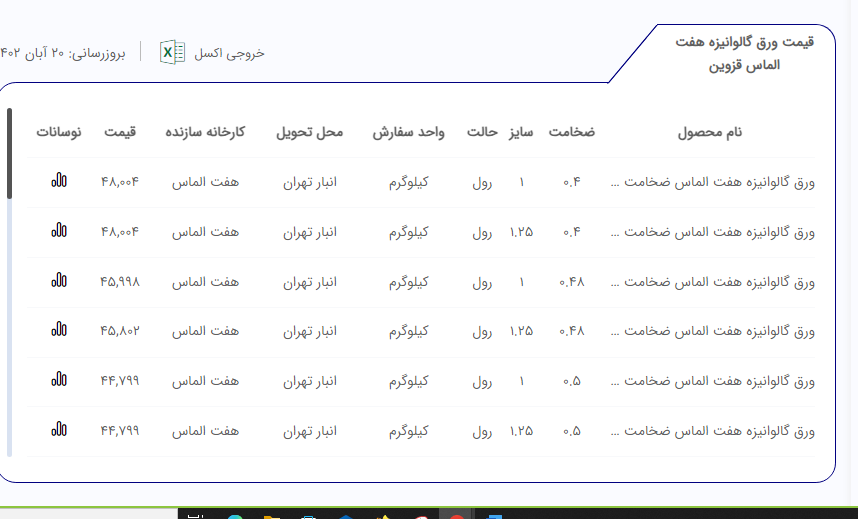Click the 'قیمت ورق گالوانیزه هفت الماس قزوین' title
Image resolution: width=858 pixels, height=519 pixels.
point(745,53)
